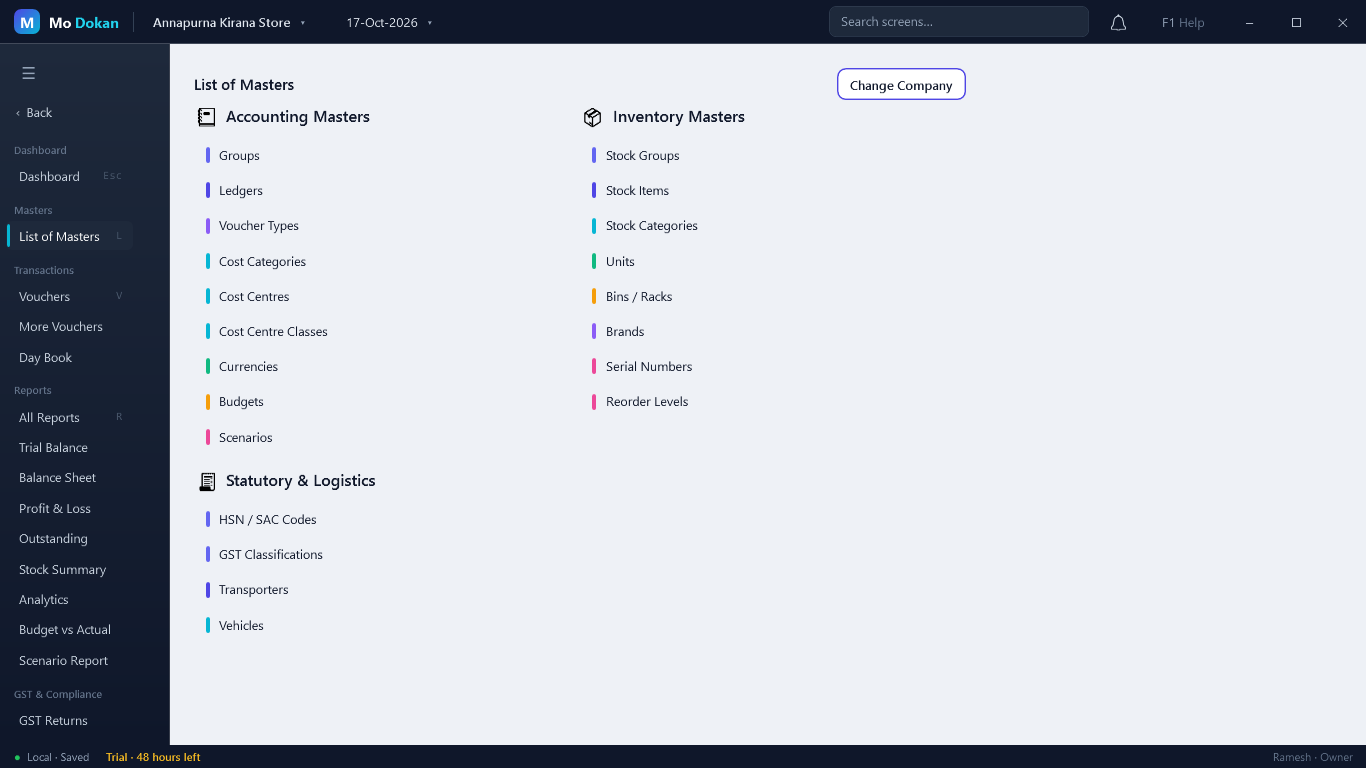Open Day Book in the sidebar

coord(70,357)
